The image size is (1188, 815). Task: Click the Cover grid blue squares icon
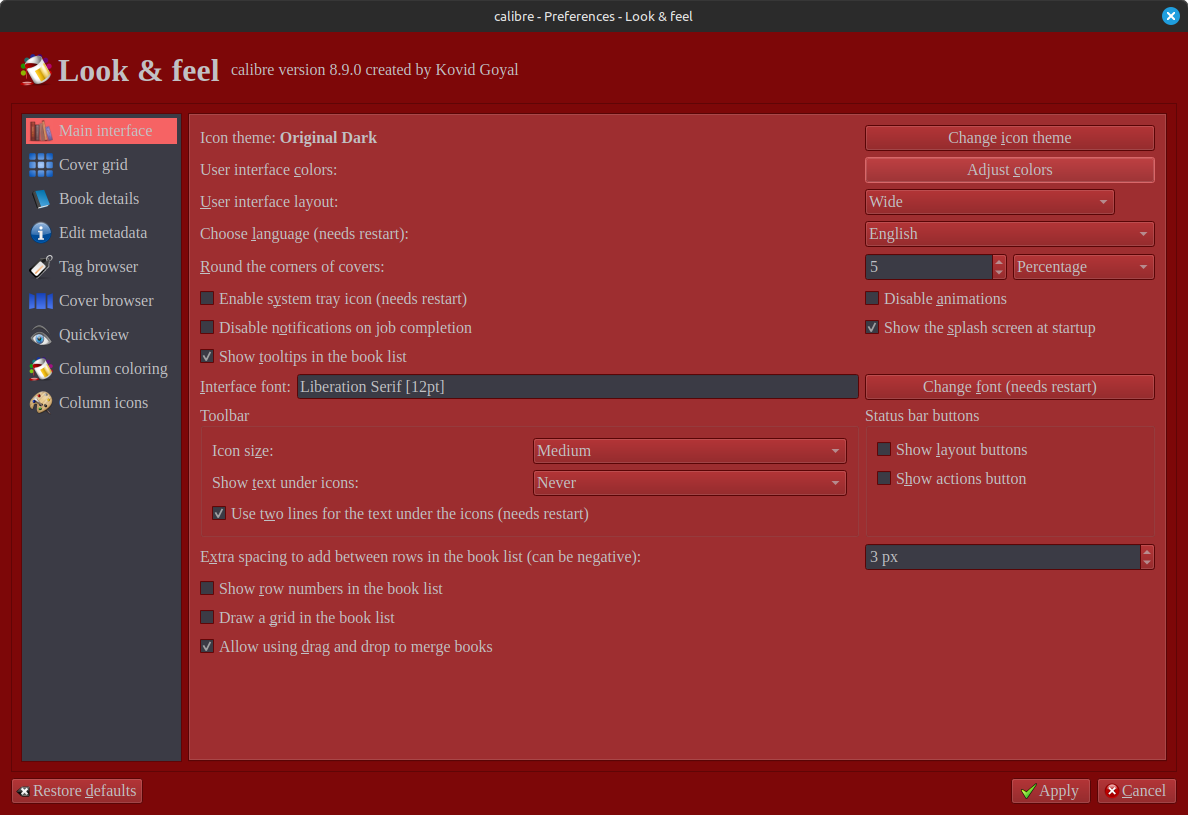(41, 165)
